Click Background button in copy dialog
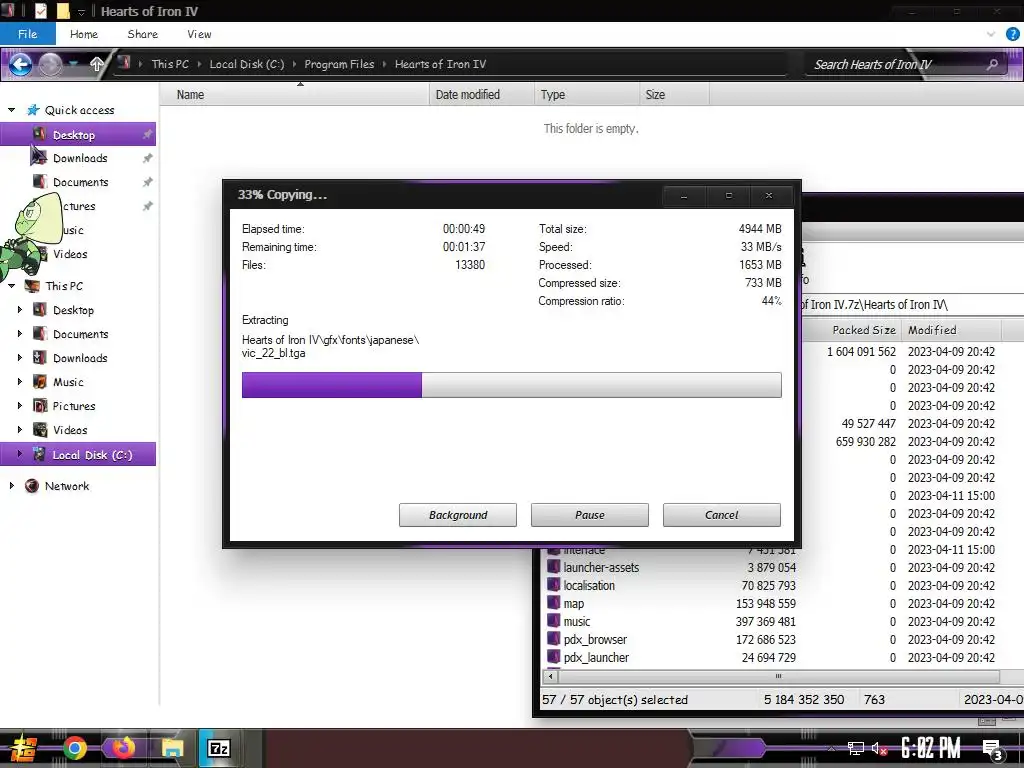This screenshot has width=1024, height=768. click(x=458, y=515)
